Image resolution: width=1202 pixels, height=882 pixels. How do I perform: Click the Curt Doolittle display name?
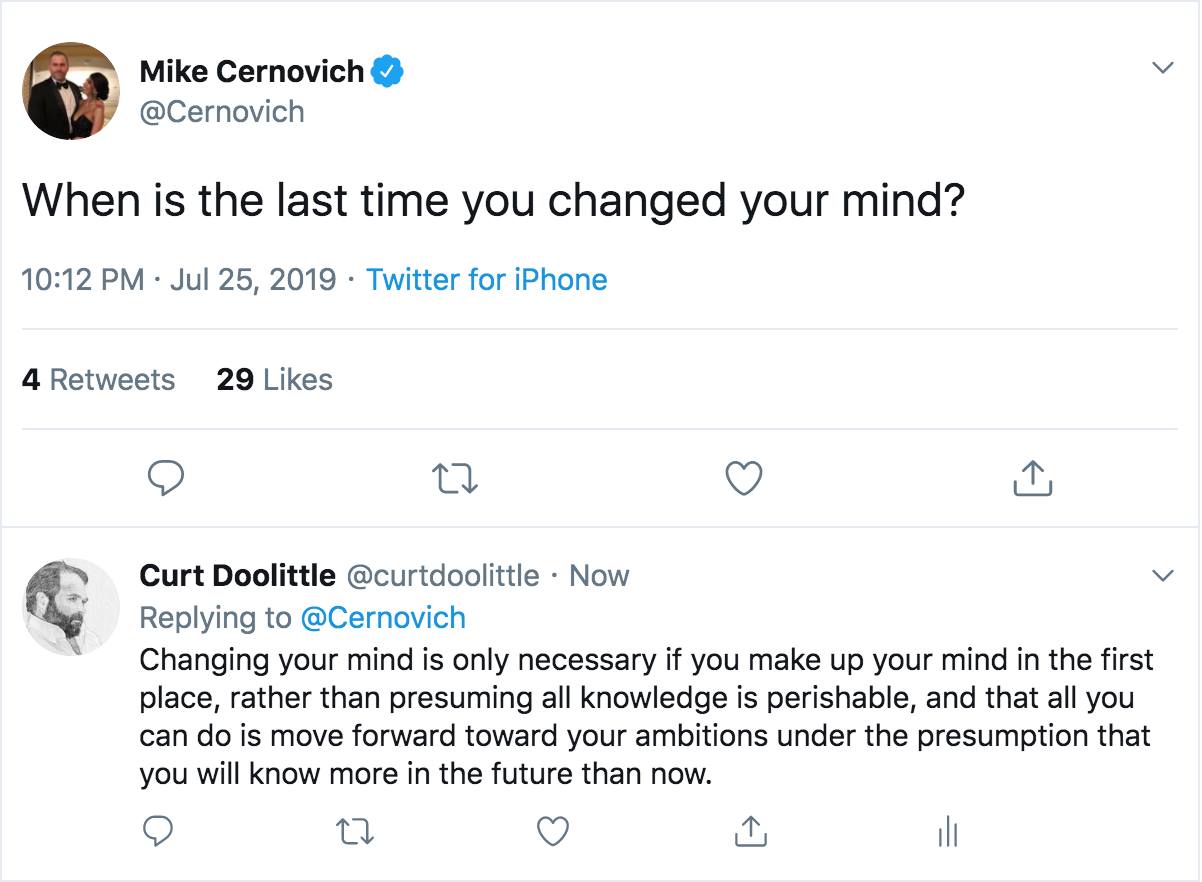[x=237, y=576]
